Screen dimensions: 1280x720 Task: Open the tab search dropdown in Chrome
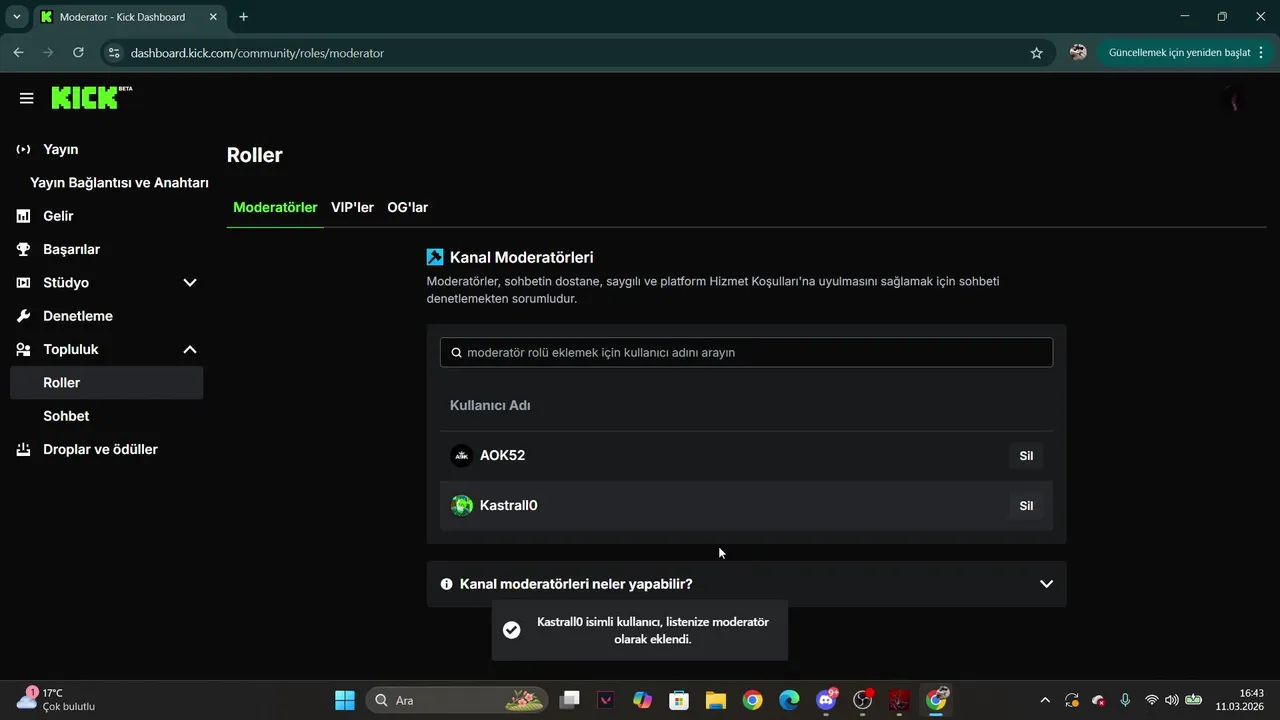pyautogui.click(x=17, y=17)
